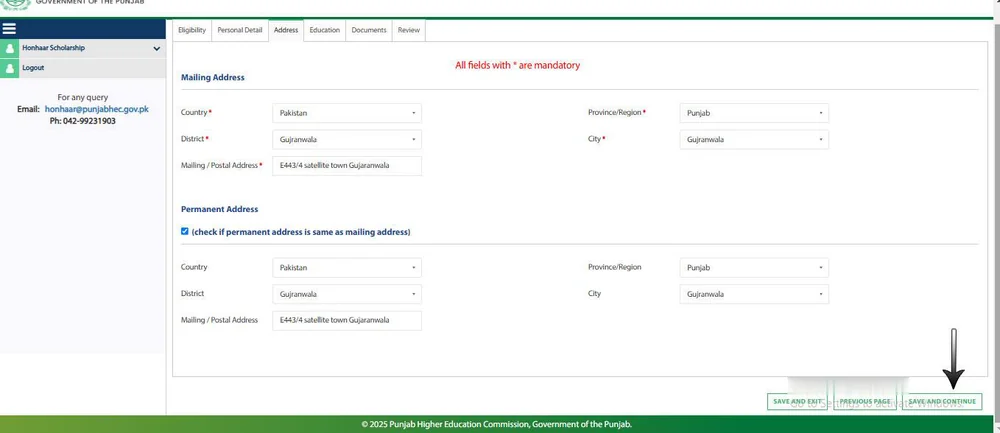Click Logout in the sidebar
1000x433 pixels.
pos(33,68)
